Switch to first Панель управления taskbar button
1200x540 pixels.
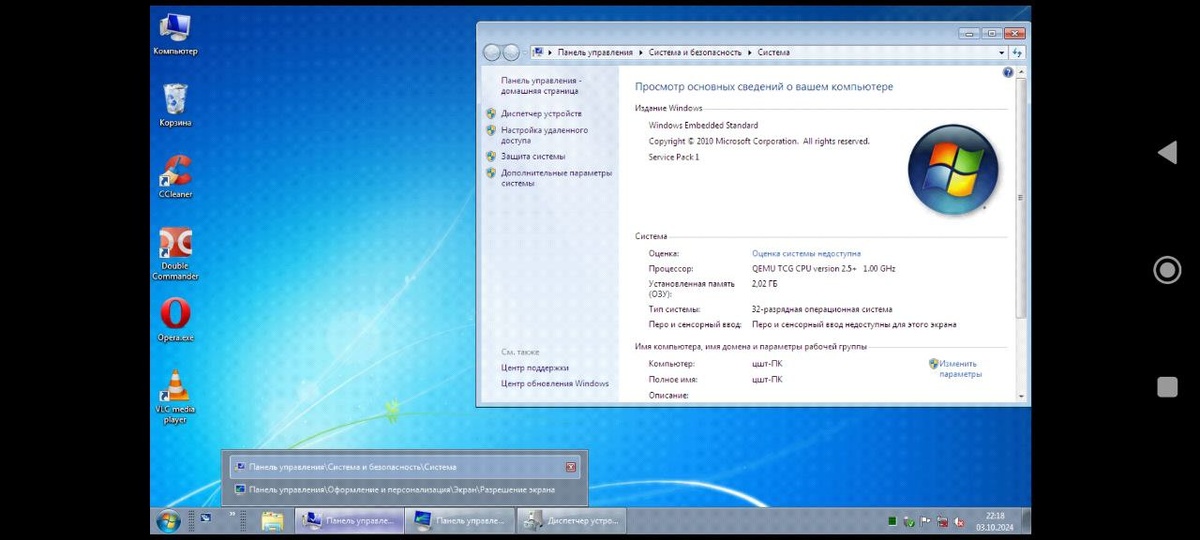(349, 520)
